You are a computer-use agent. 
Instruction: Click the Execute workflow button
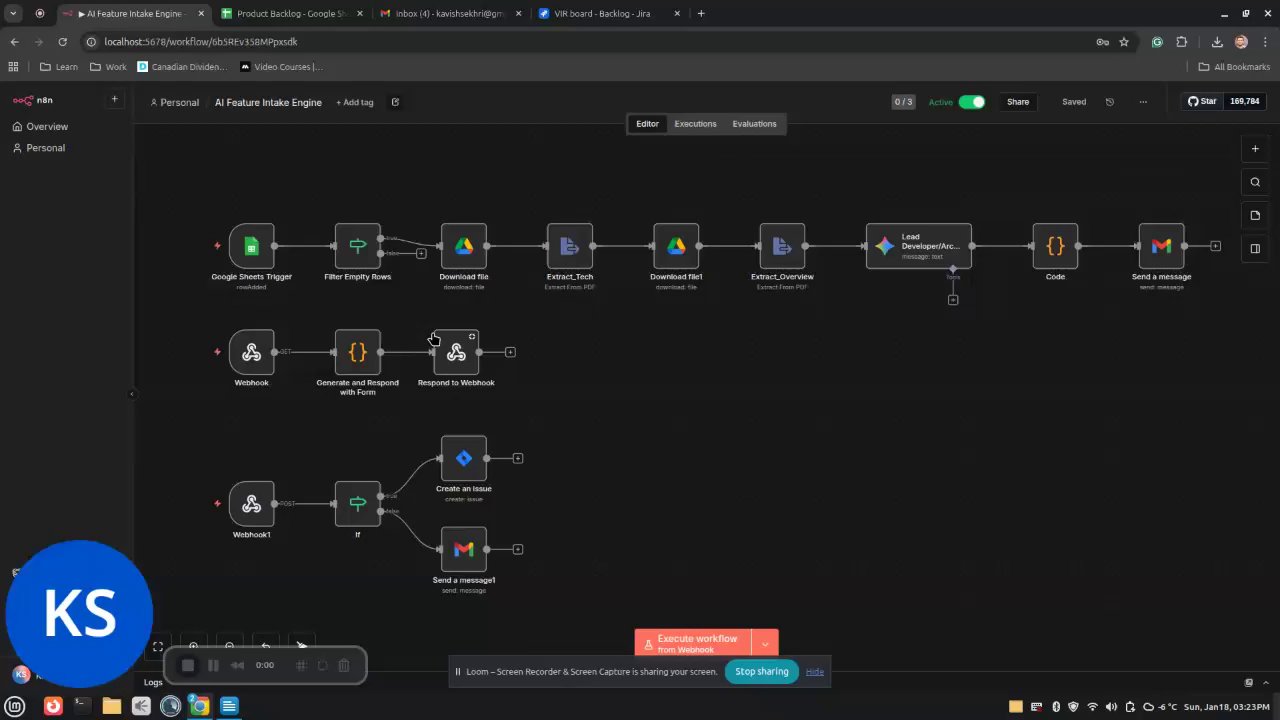(x=693, y=644)
